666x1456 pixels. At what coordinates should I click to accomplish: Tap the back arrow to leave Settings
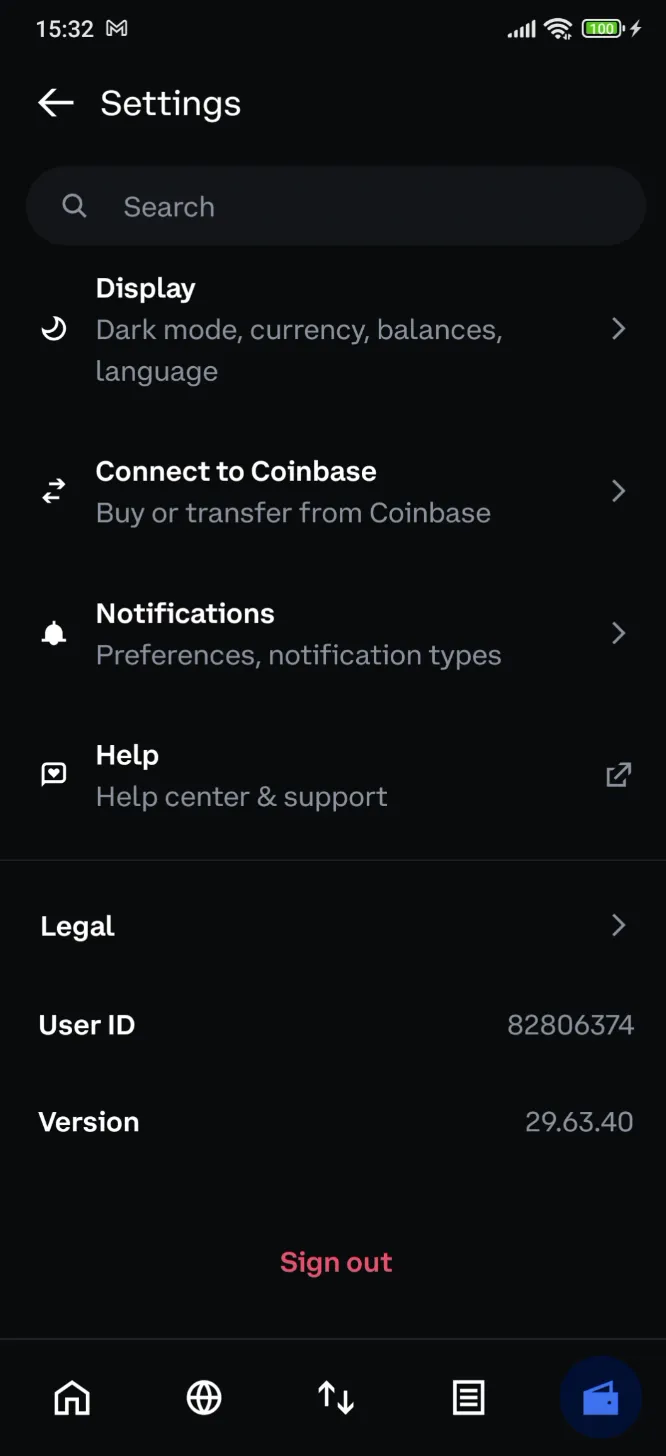55,102
